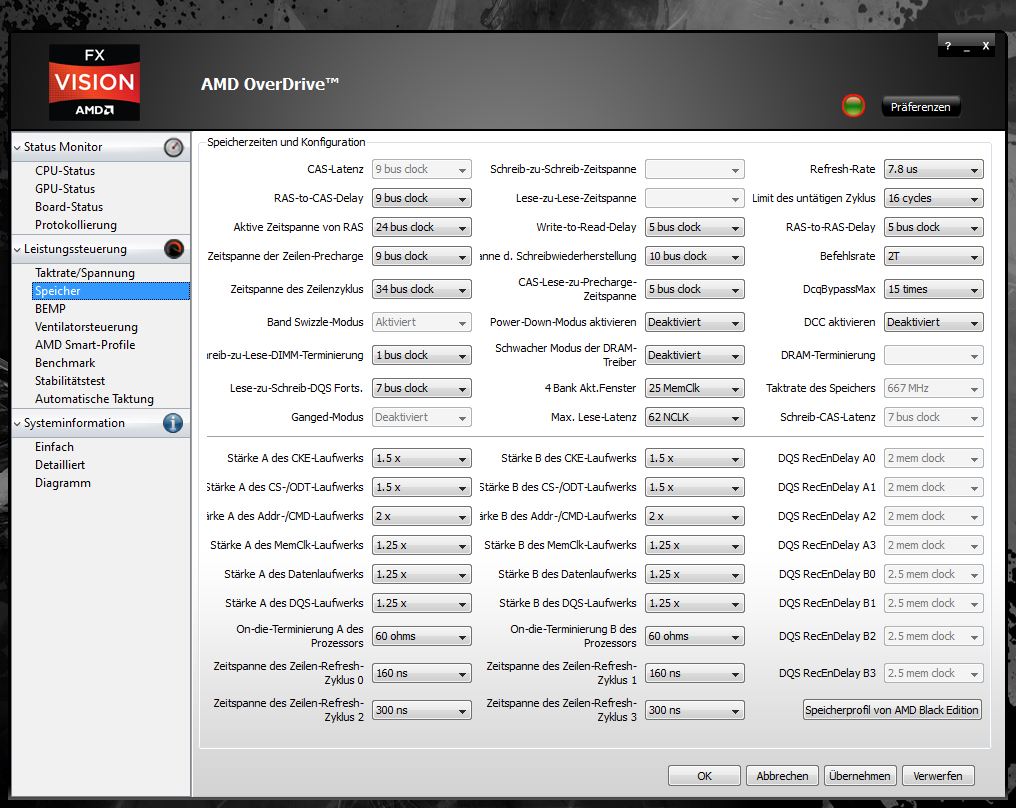Open Board-Status page
The width and height of the screenshot is (1016, 808).
(x=69, y=207)
